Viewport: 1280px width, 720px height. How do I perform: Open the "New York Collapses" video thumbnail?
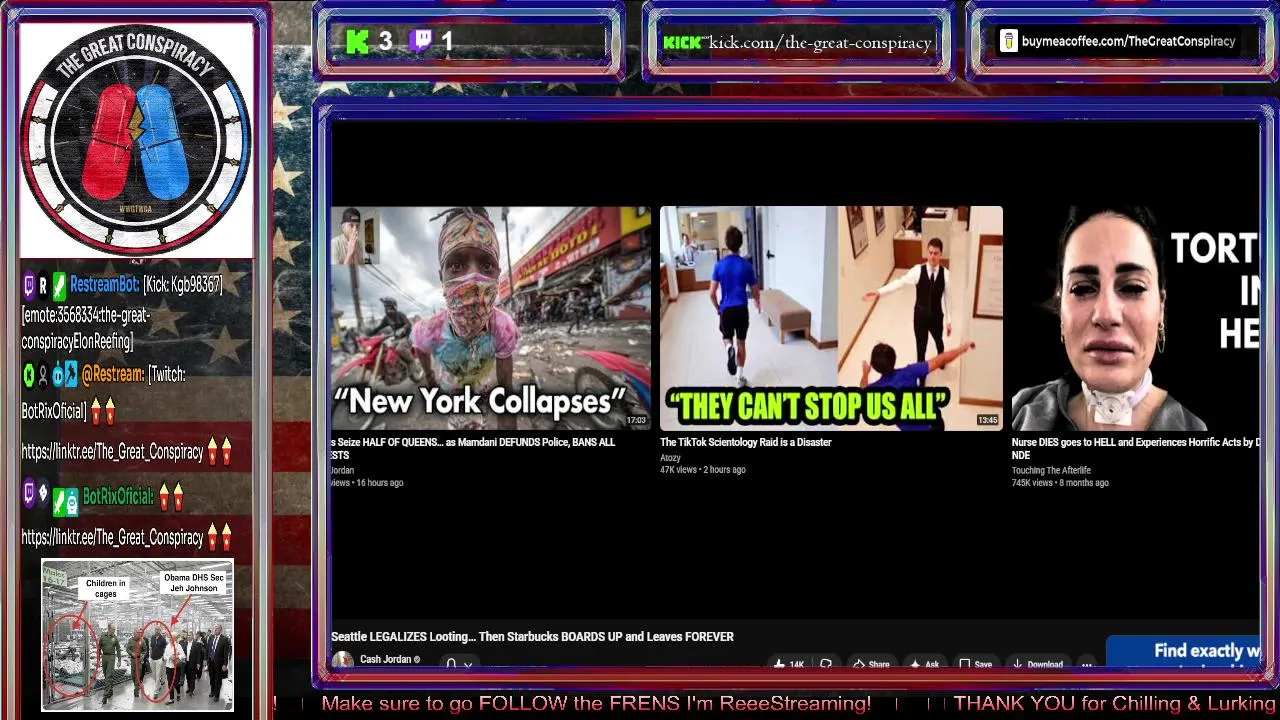[x=491, y=318]
